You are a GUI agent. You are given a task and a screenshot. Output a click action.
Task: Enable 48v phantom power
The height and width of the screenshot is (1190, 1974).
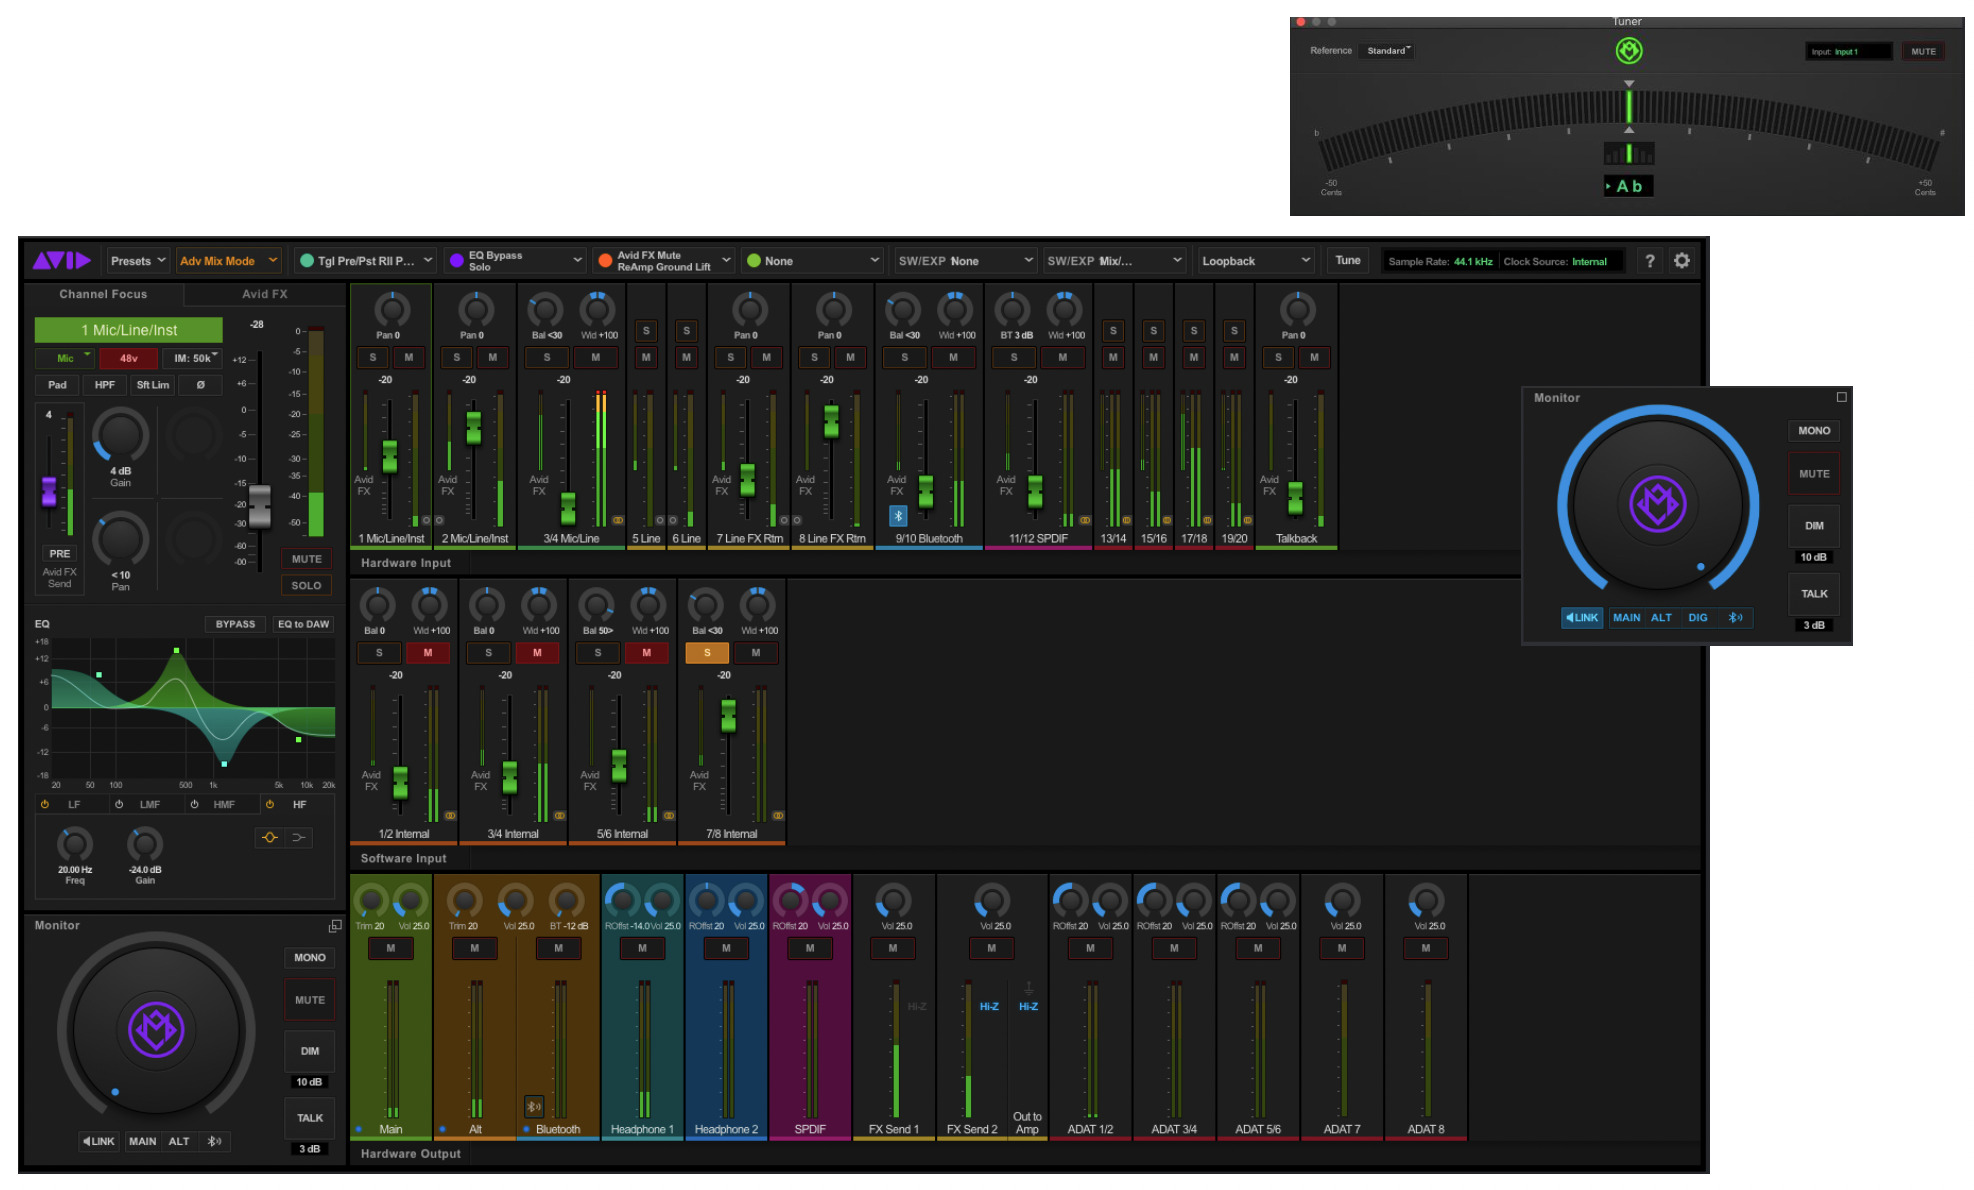129,358
